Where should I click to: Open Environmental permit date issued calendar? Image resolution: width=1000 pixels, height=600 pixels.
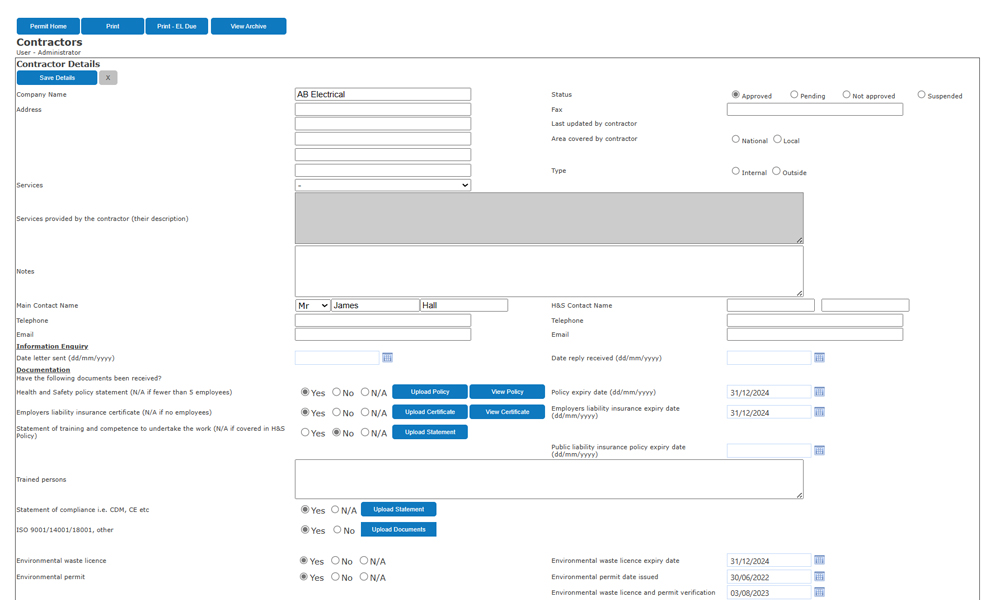[819, 576]
